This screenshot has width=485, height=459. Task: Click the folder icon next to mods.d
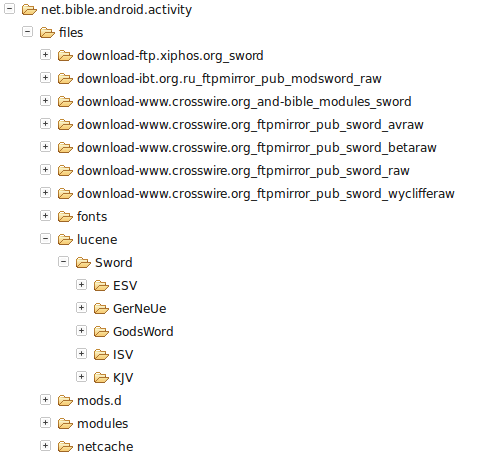pos(65,401)
